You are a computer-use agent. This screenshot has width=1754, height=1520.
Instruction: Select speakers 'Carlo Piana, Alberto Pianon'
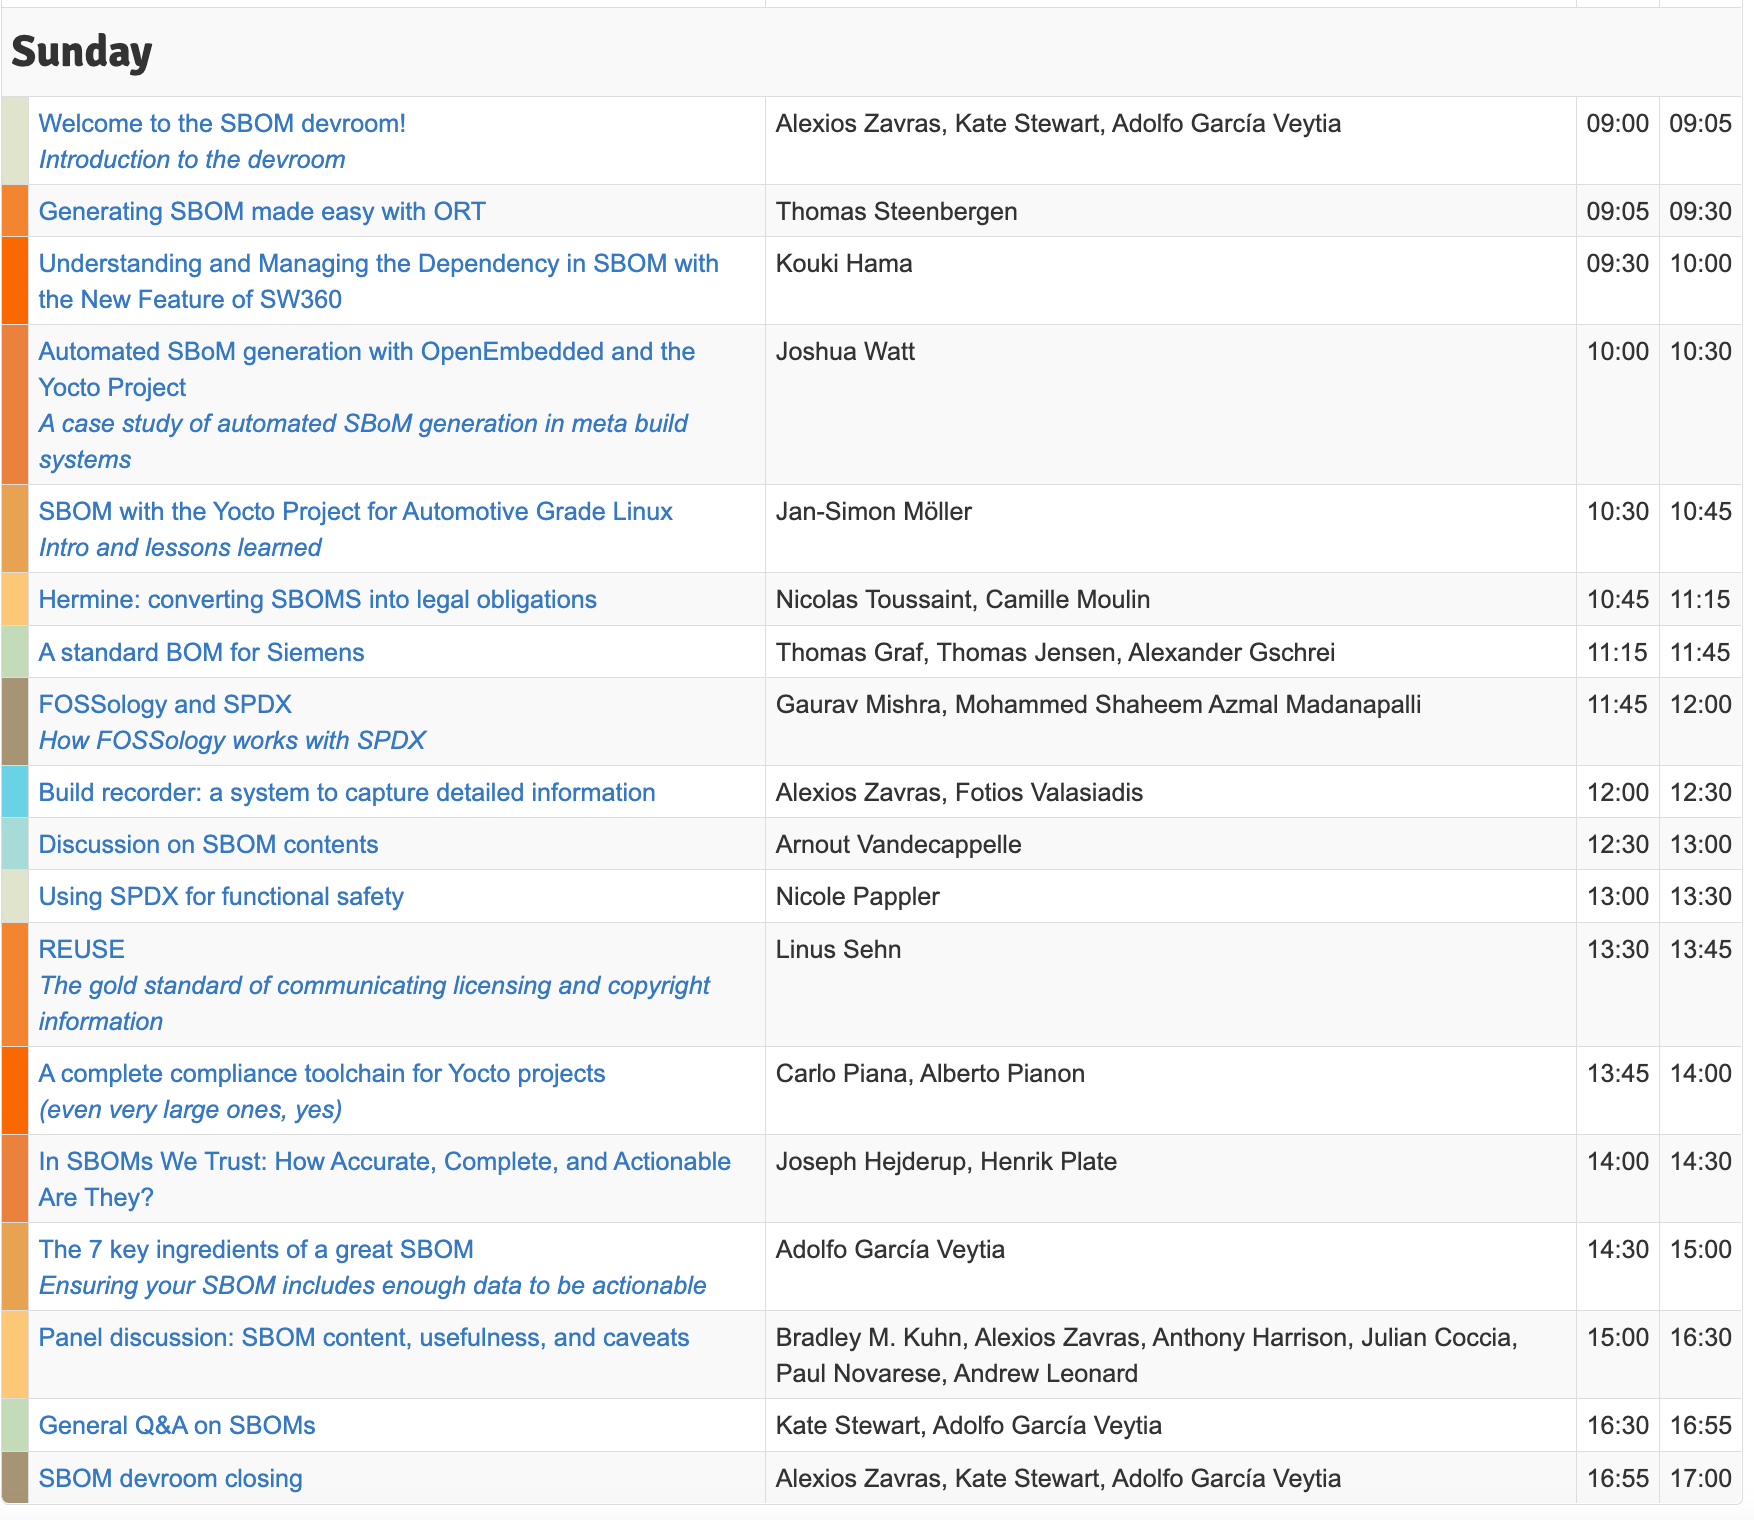930,1073
